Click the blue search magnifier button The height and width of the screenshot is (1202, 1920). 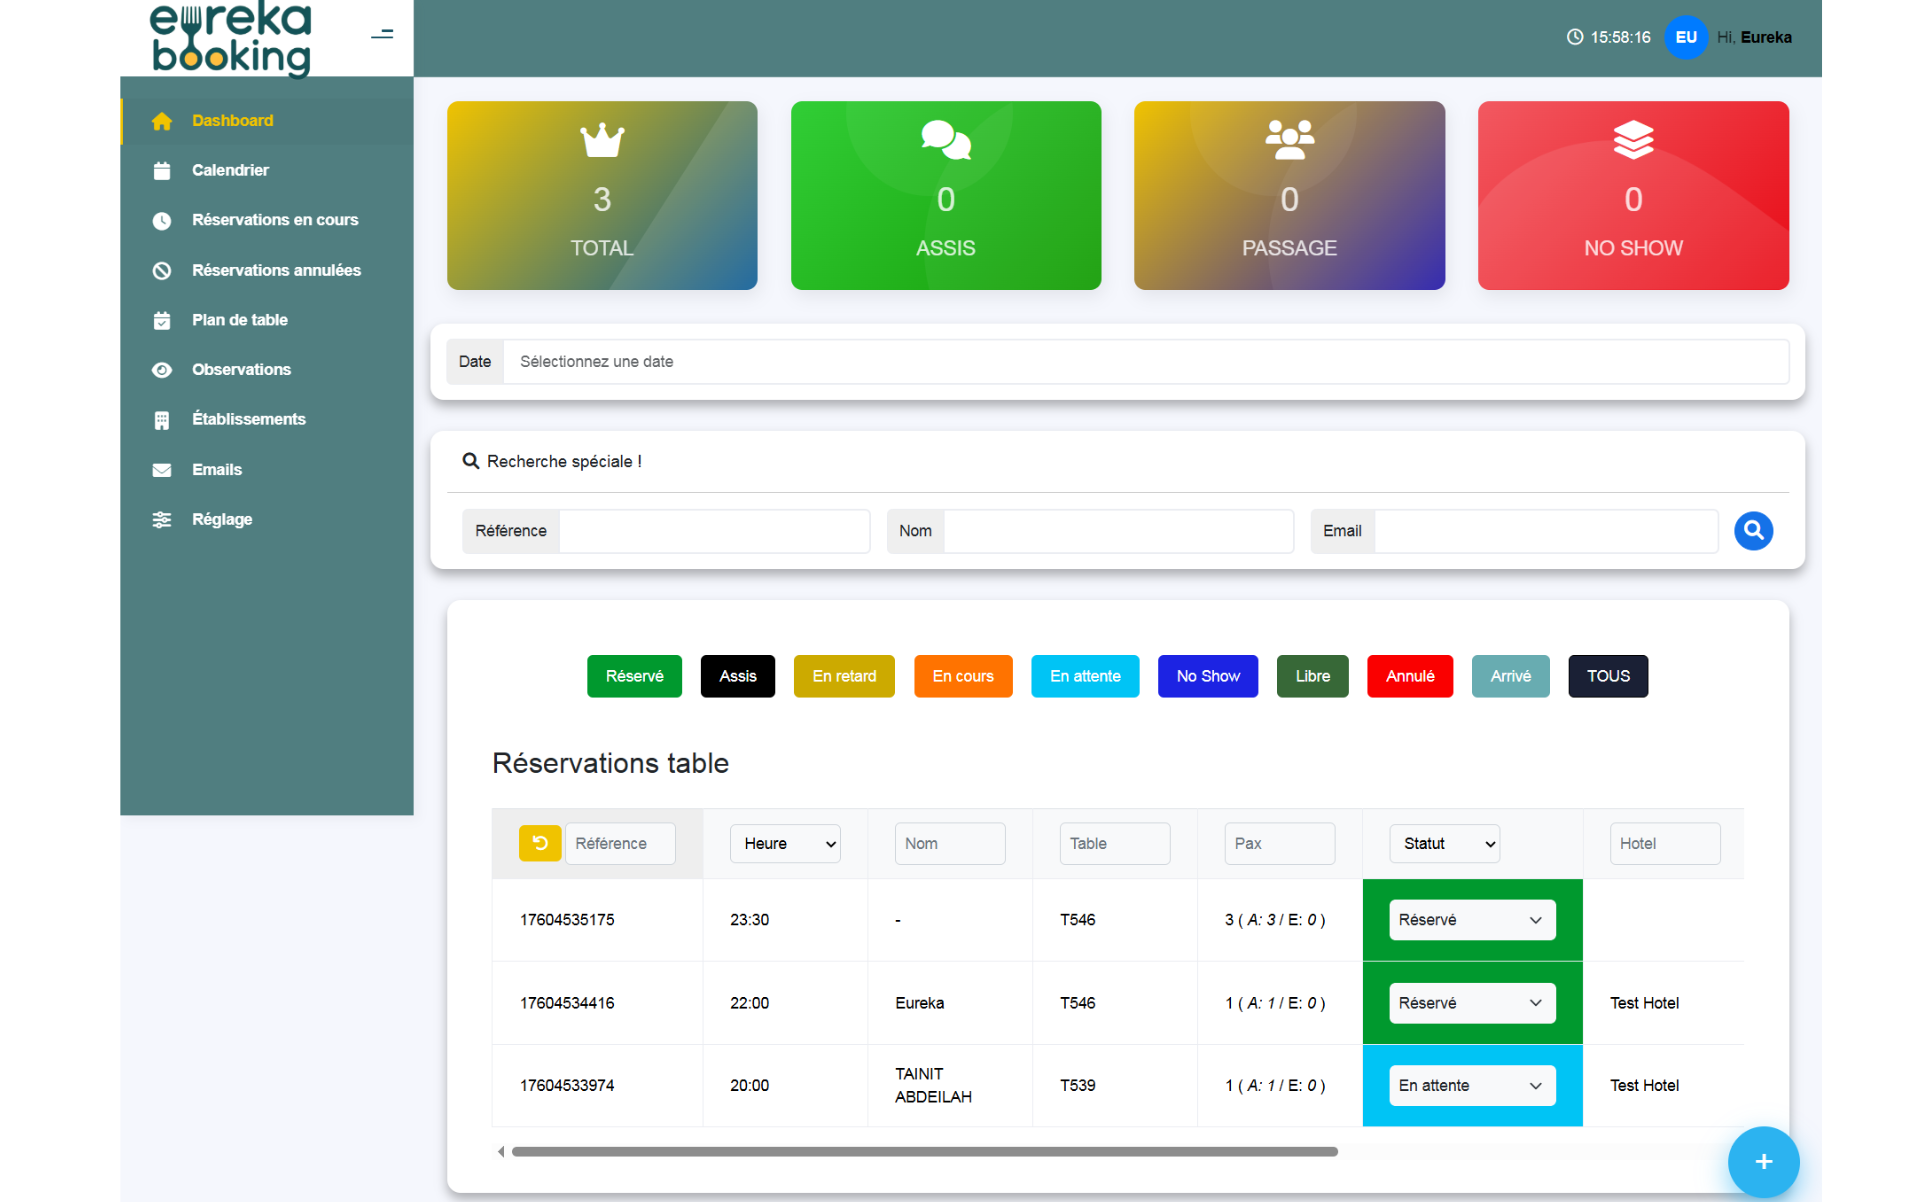[x=1752, y=530]
